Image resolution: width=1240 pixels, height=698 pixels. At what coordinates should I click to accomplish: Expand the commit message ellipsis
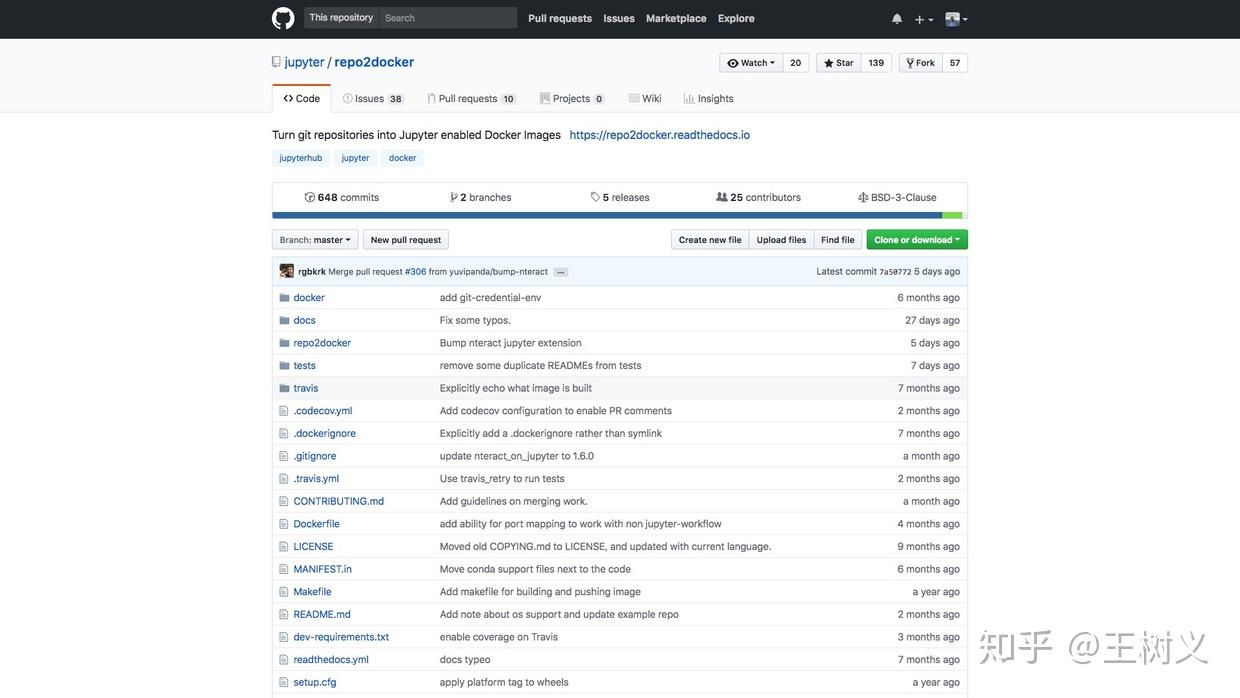click(x=561, y=272)
